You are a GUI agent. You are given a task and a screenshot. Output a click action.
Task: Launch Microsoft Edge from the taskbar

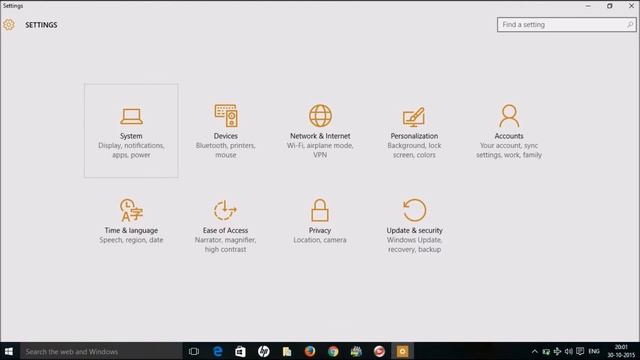tap(218, 351)
